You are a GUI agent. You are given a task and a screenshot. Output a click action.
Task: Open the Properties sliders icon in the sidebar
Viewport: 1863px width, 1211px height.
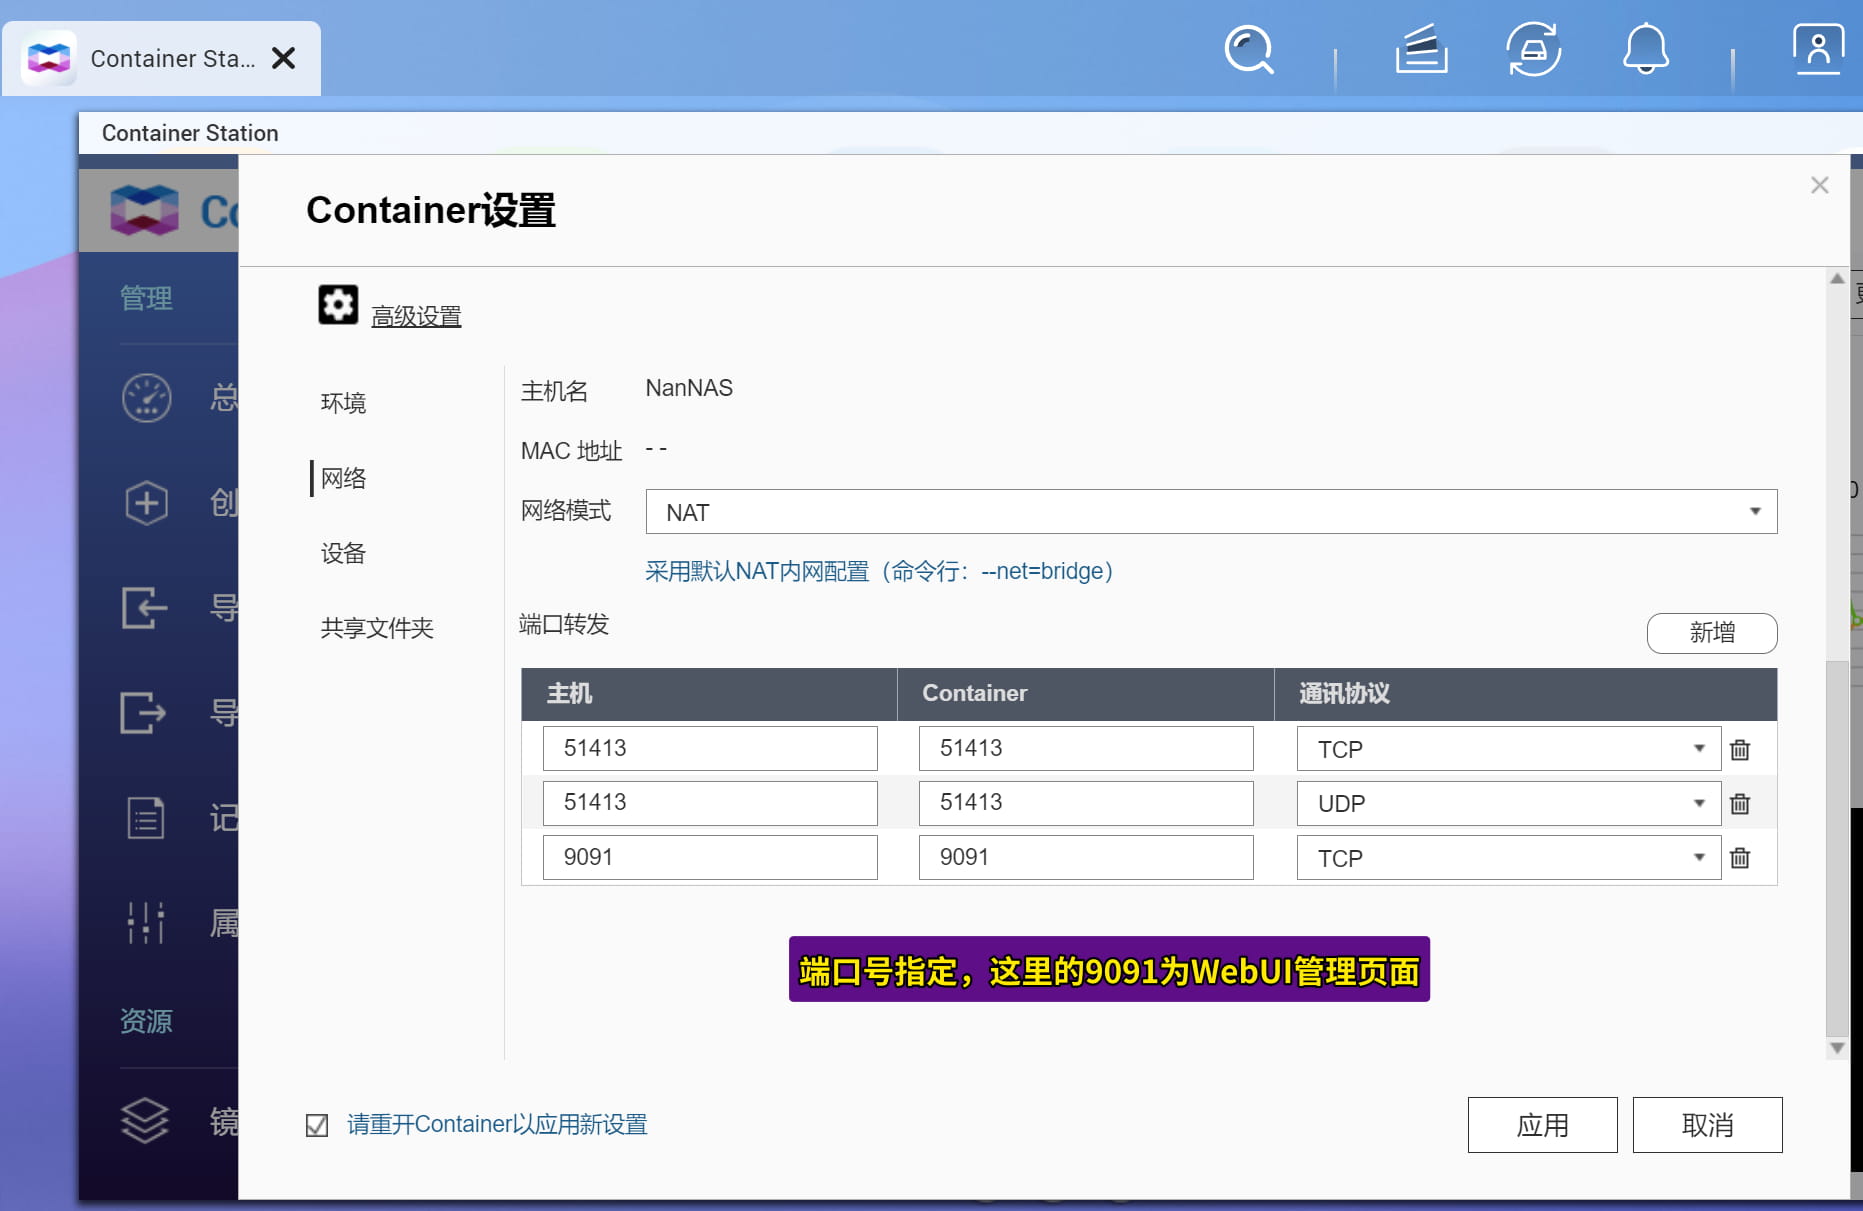(x=145, y=923)
